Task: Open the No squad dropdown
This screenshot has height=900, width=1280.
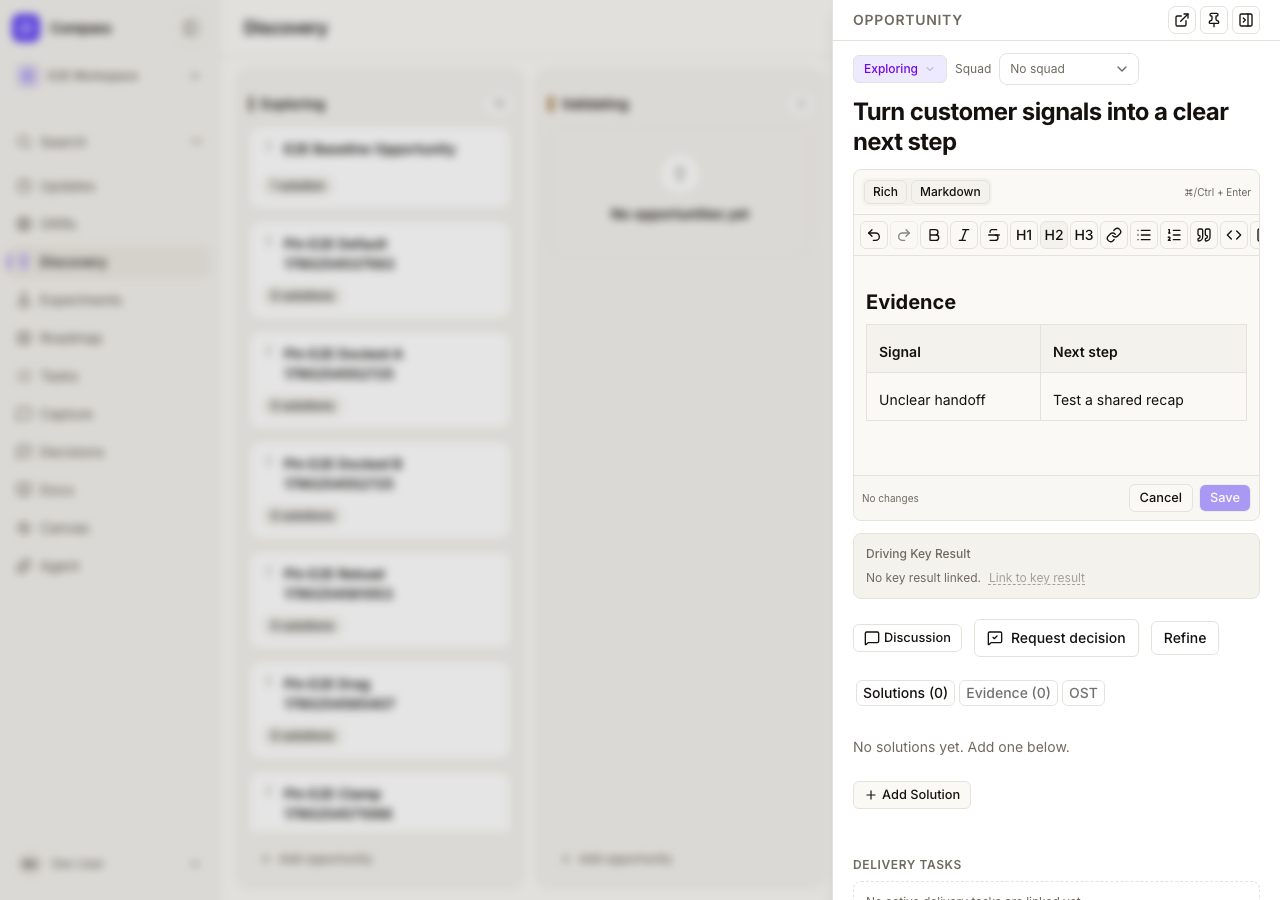Action: pos(1069,69)
